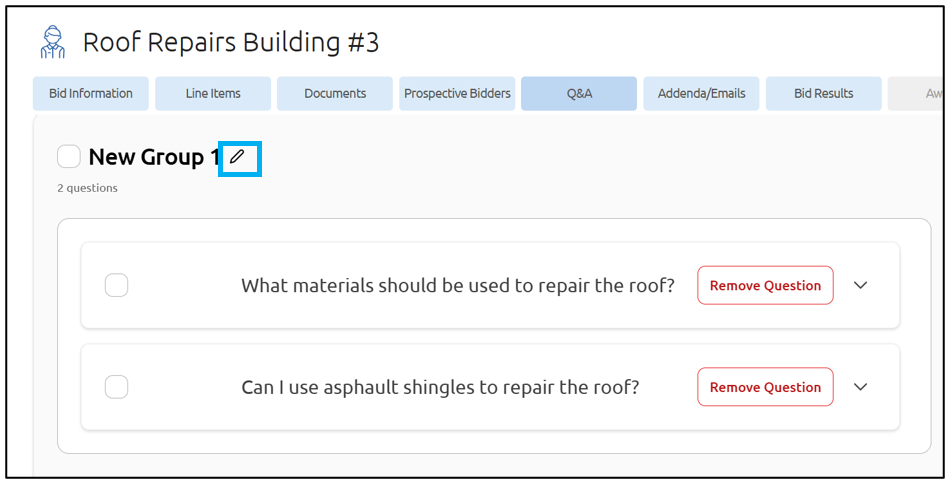Expand the roof materials question chevron
The width and height of the screenshot is (951, 484).
pyautogui.click(x=860, y=285)
